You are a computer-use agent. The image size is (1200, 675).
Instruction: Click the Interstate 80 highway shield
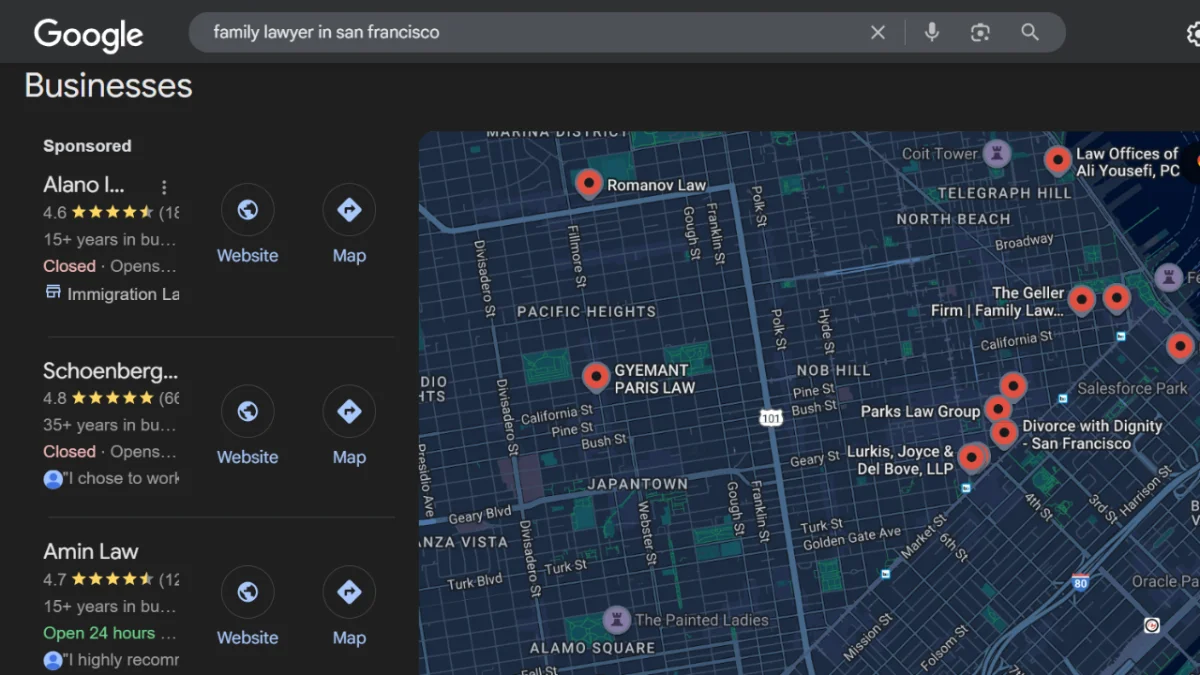point(1080,581)
